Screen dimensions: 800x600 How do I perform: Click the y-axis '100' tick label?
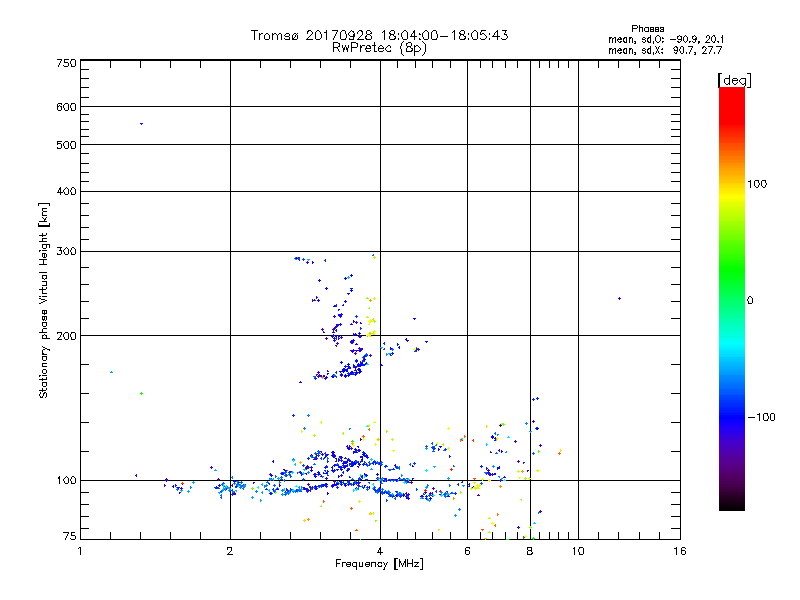pyautogui.click(x=66, y=481)
